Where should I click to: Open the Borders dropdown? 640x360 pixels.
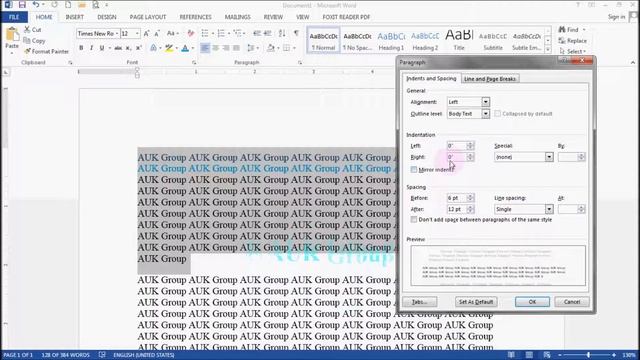coord(294,48)
